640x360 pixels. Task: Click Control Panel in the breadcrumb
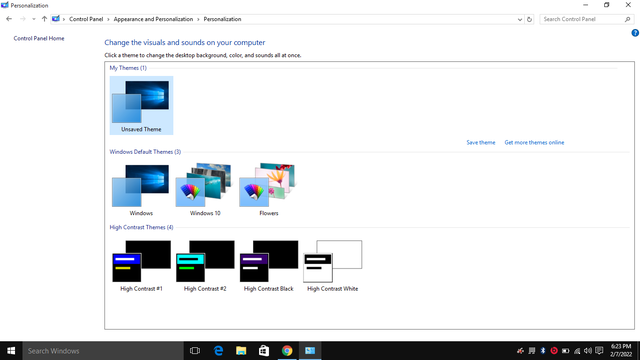coord(86,19)
